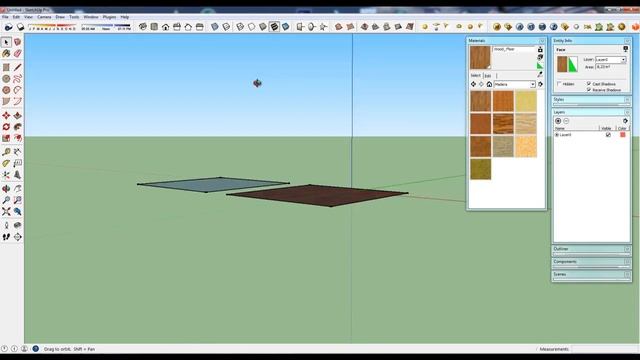Open the Draw menu

coord(60,17)
